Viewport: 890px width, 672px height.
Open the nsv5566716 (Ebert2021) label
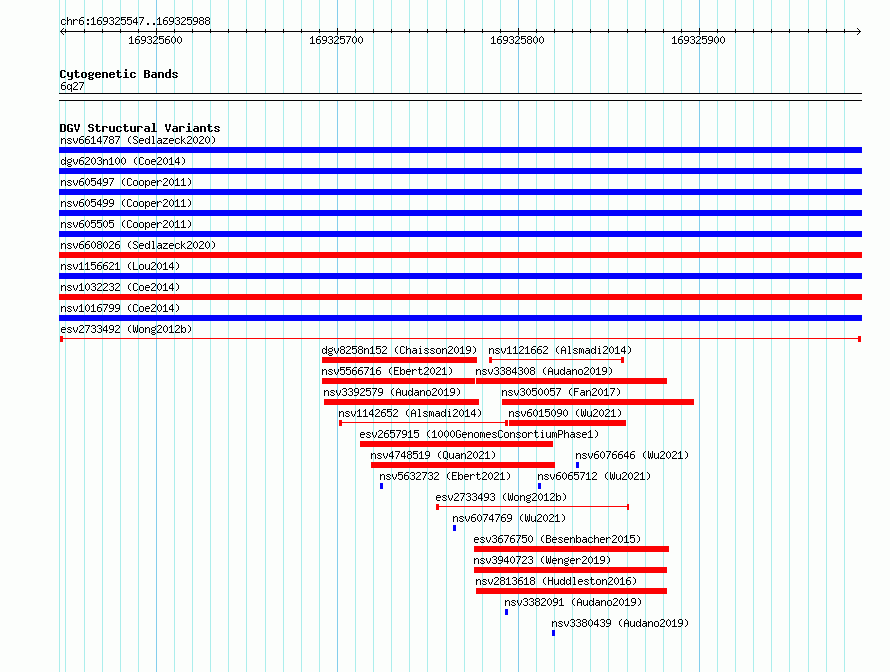point(387,371)
